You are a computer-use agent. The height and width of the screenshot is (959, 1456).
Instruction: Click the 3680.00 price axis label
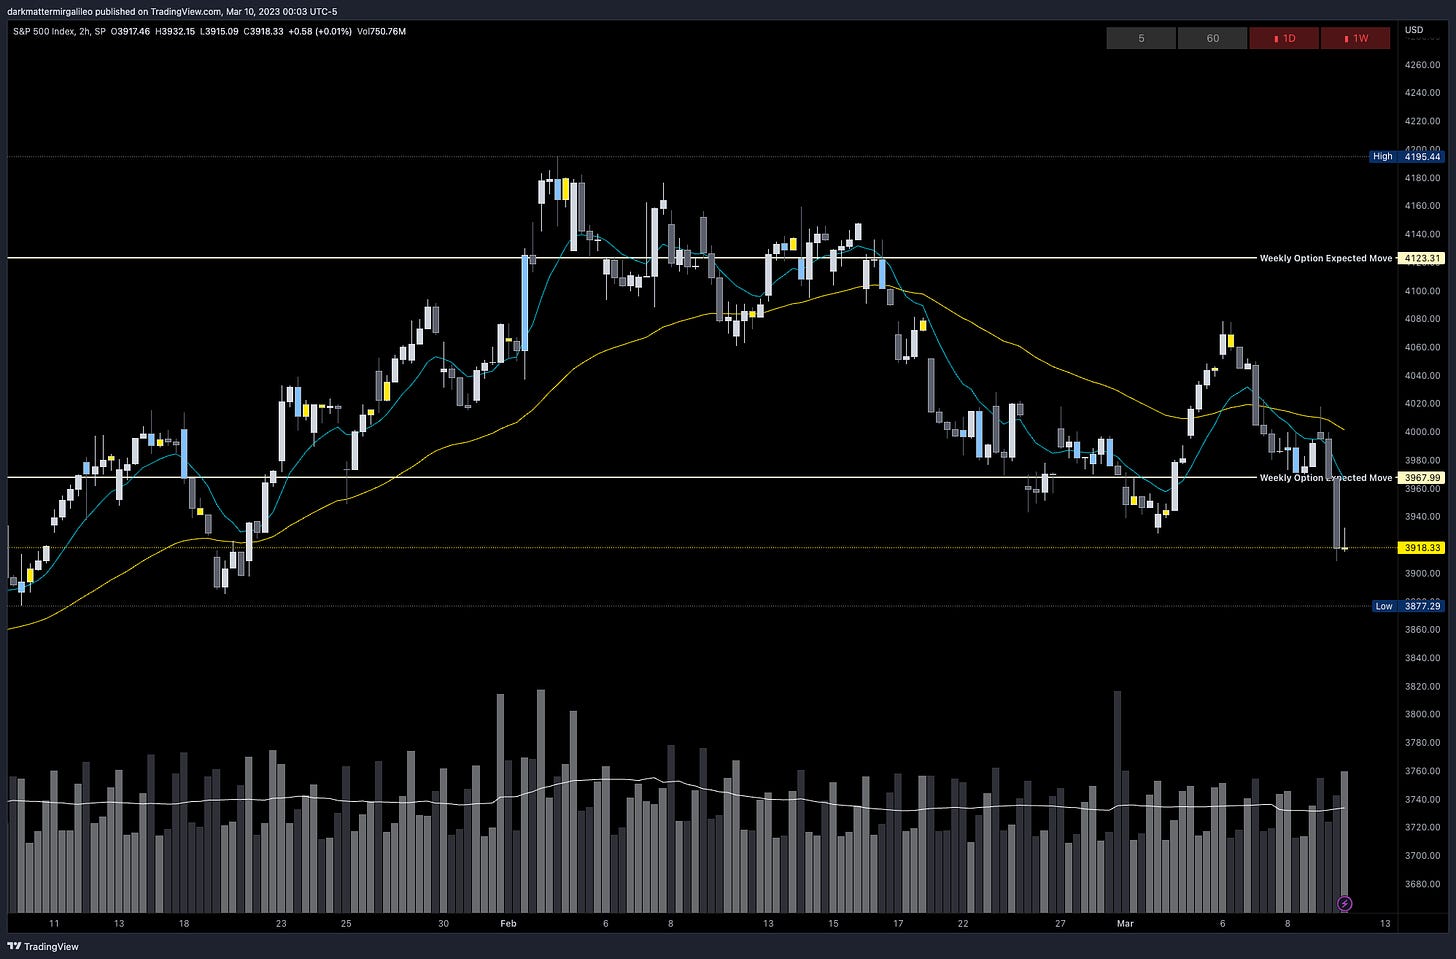point(1422,884)
